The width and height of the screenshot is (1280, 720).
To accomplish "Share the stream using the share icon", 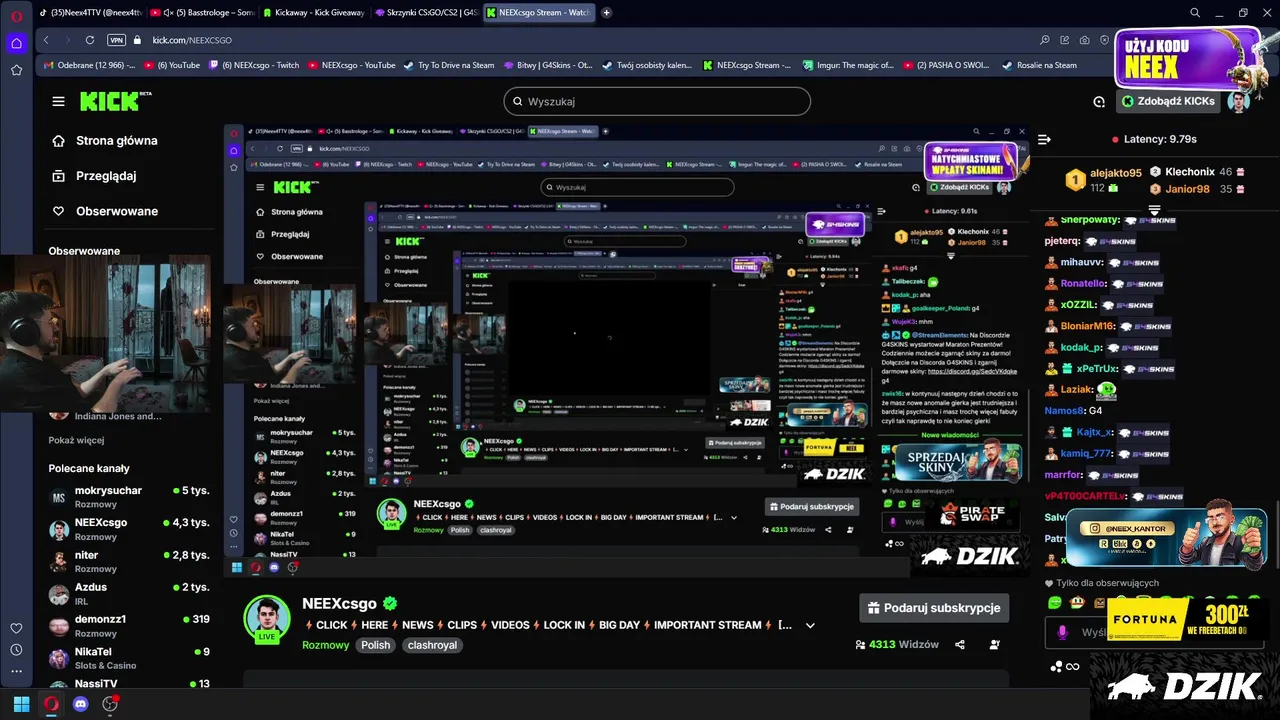I will tap(960, 645).
